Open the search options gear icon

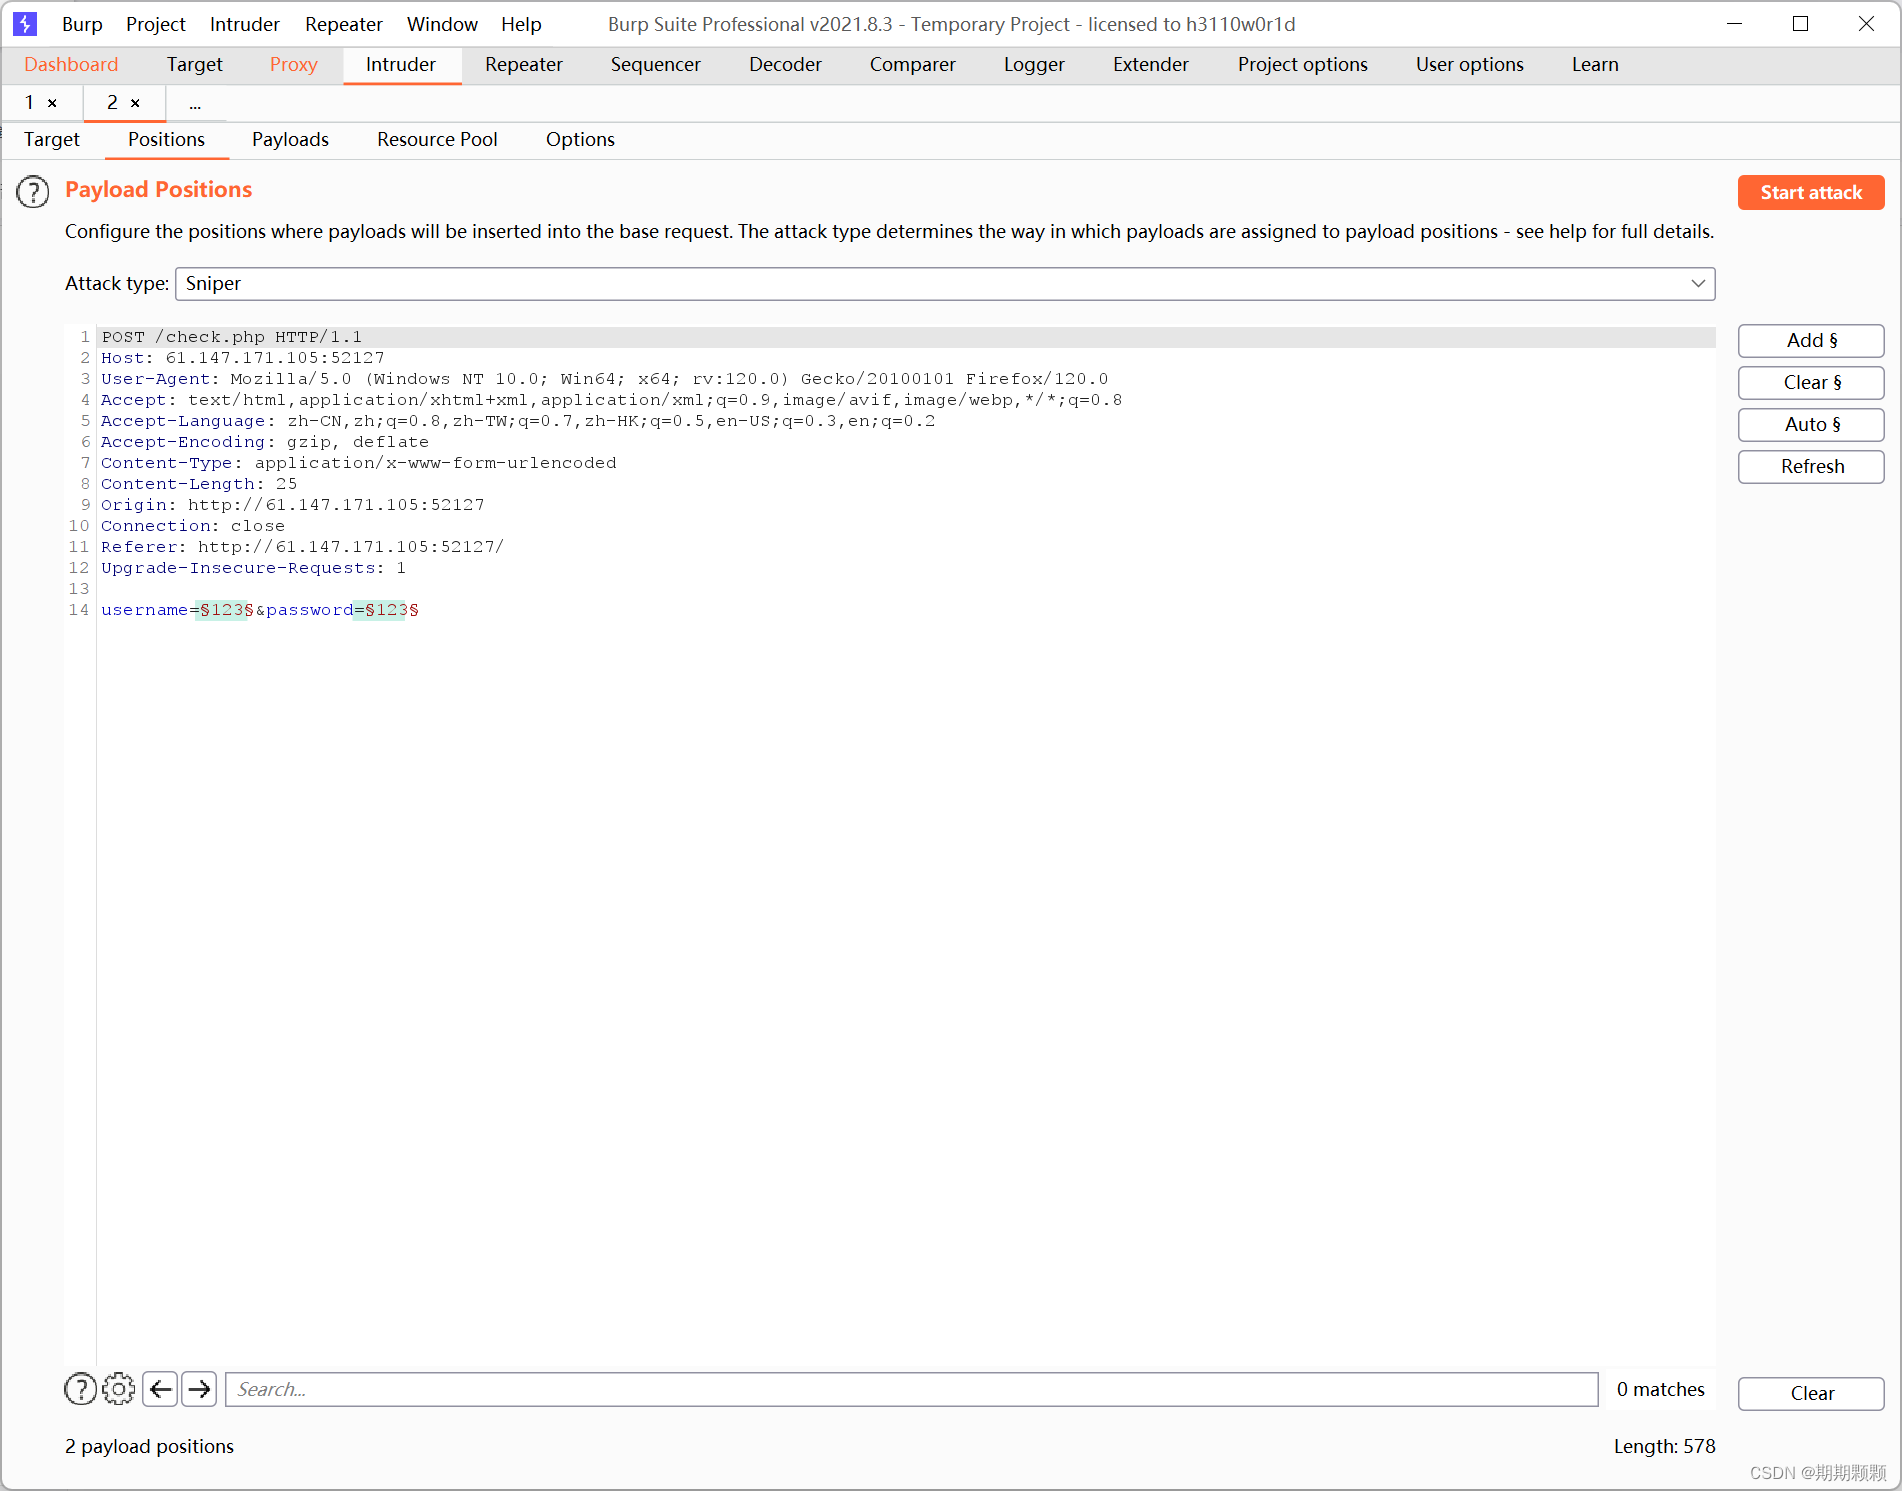click(119, 1389)
